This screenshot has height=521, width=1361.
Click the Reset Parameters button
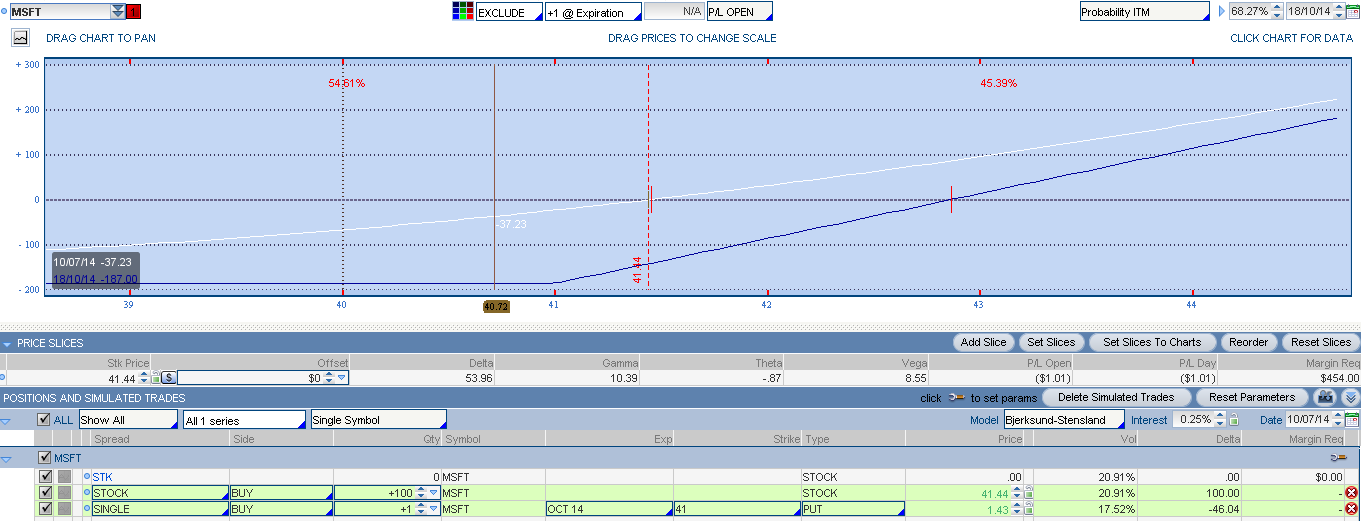click(1252, 397)
